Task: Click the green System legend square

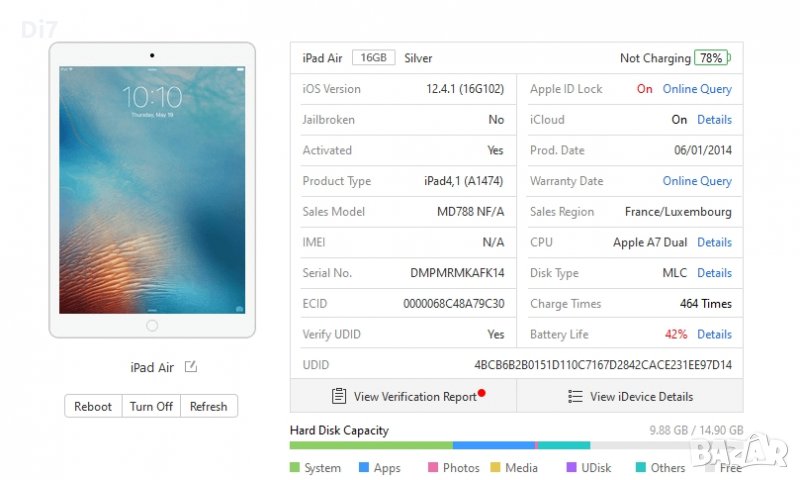Action: click(295, 467)
